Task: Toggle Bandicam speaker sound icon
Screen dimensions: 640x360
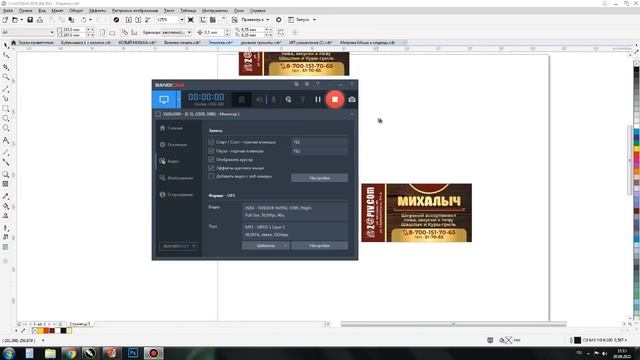Action: click(259, 100)
